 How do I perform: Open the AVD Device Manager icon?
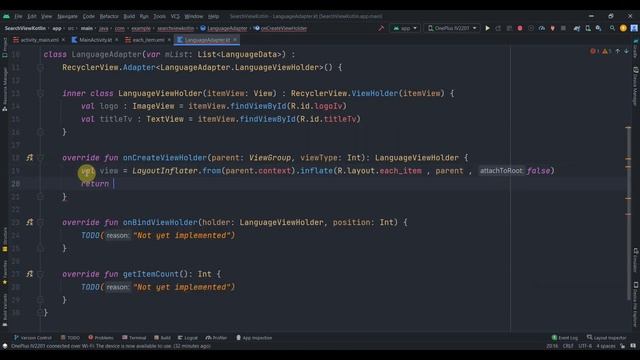pyautogui.click(x=588, y=28)
